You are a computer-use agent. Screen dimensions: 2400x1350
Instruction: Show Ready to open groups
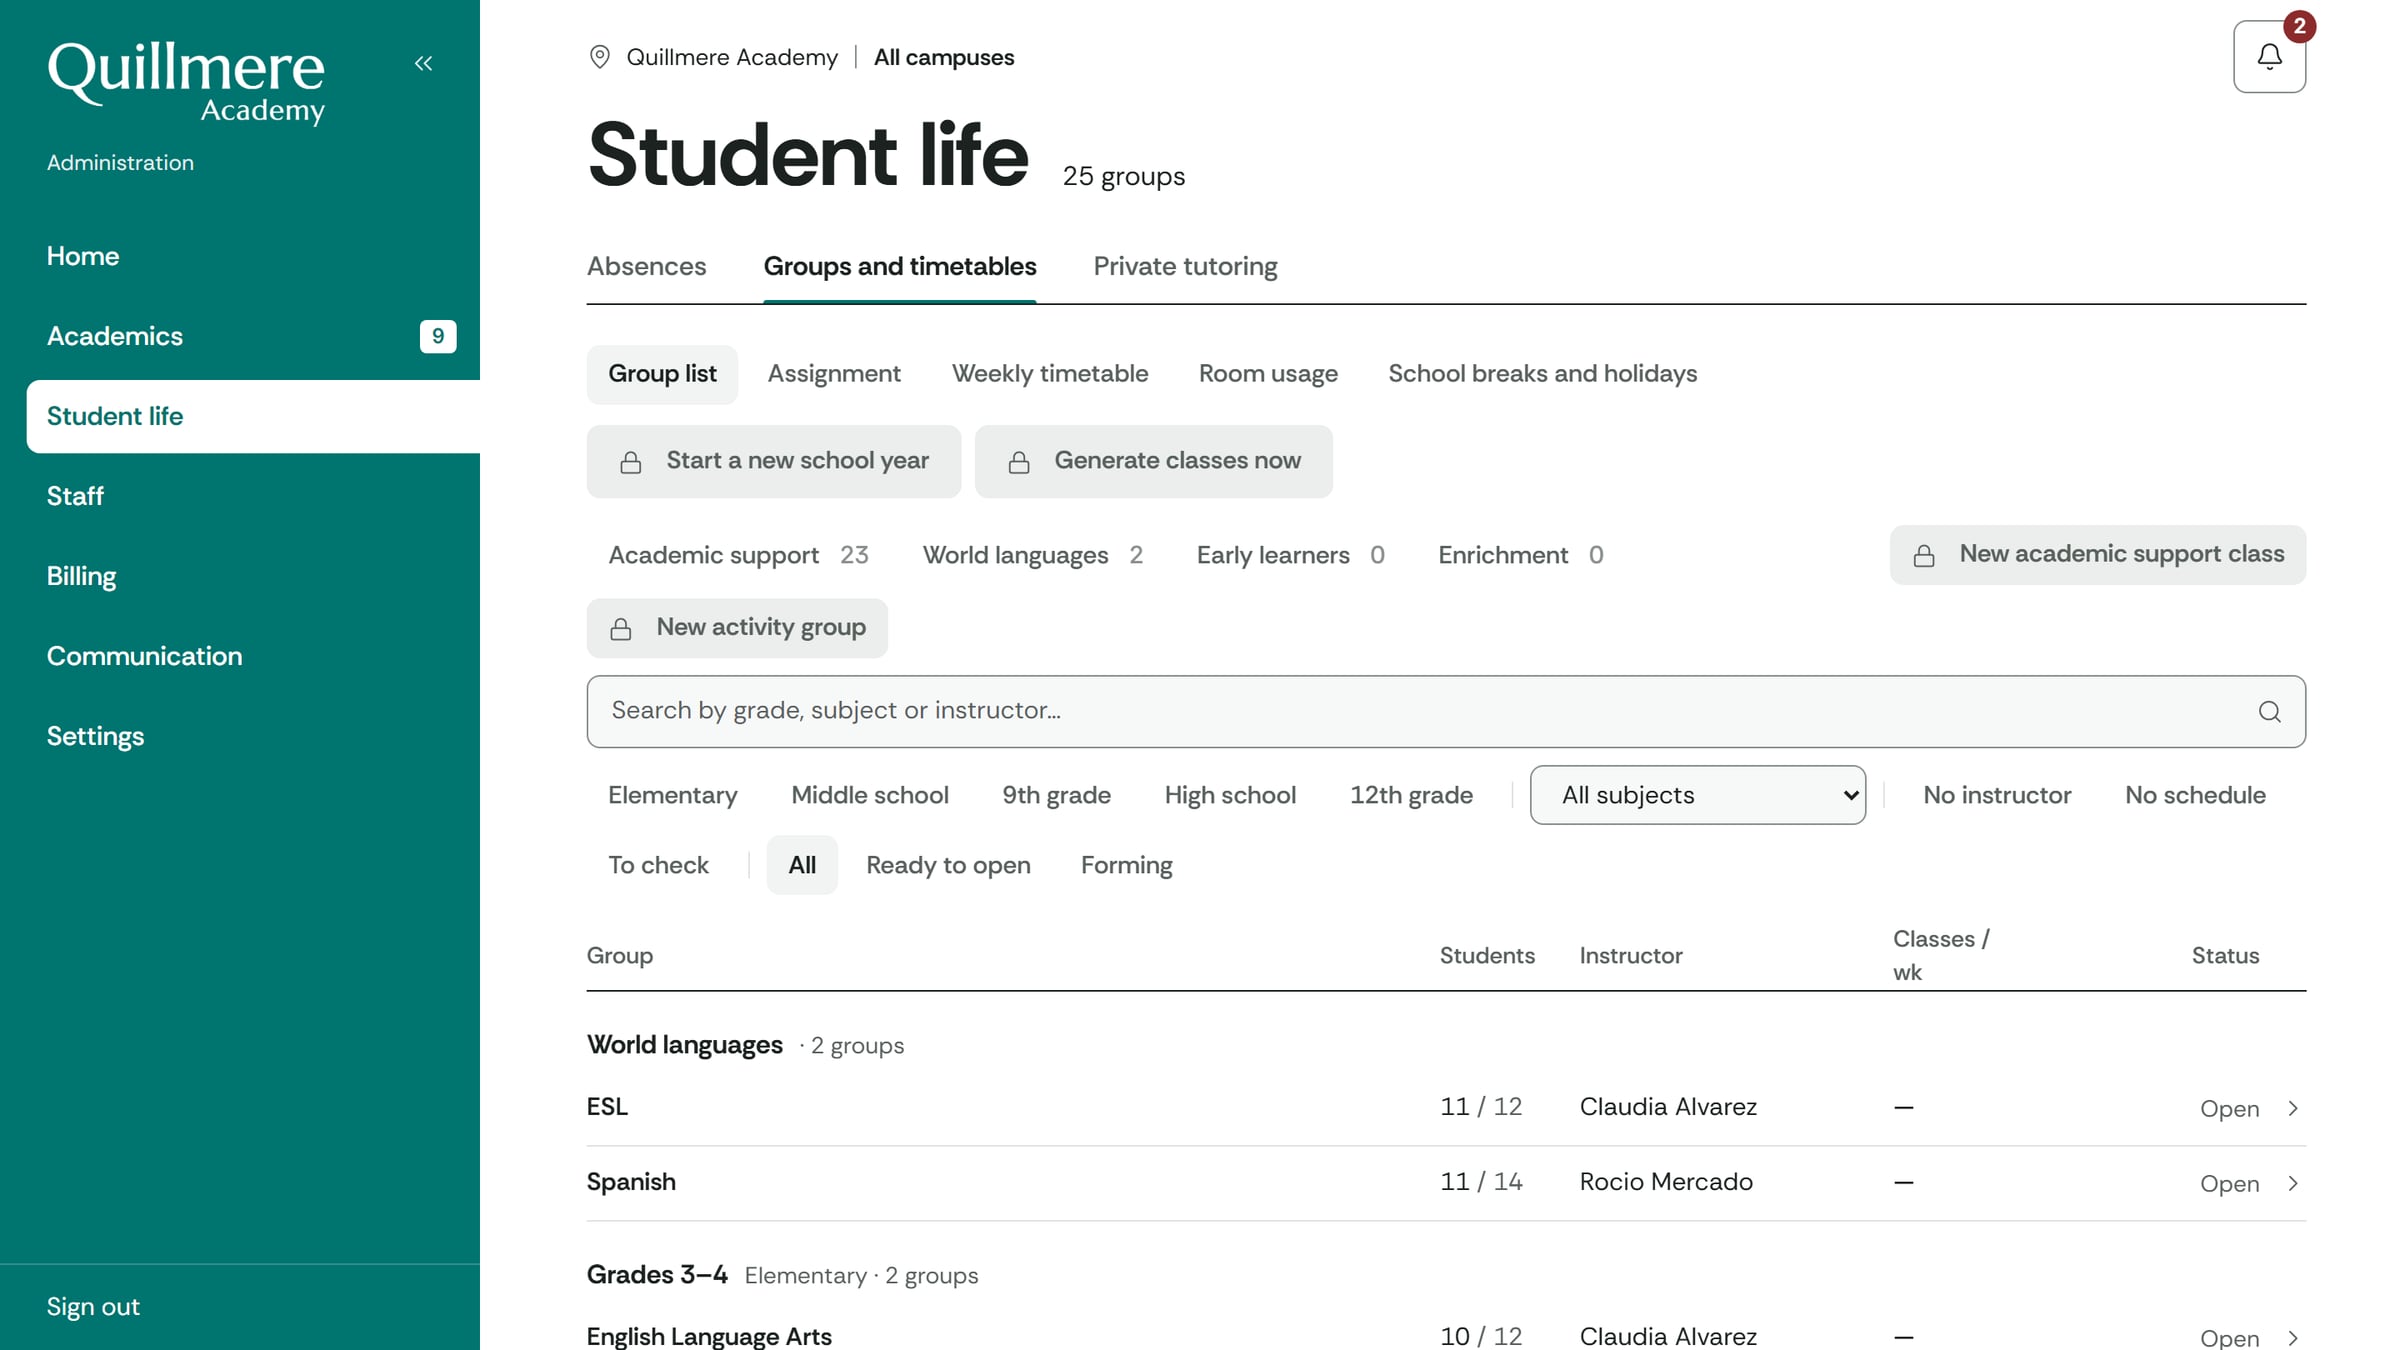(948, 865)
